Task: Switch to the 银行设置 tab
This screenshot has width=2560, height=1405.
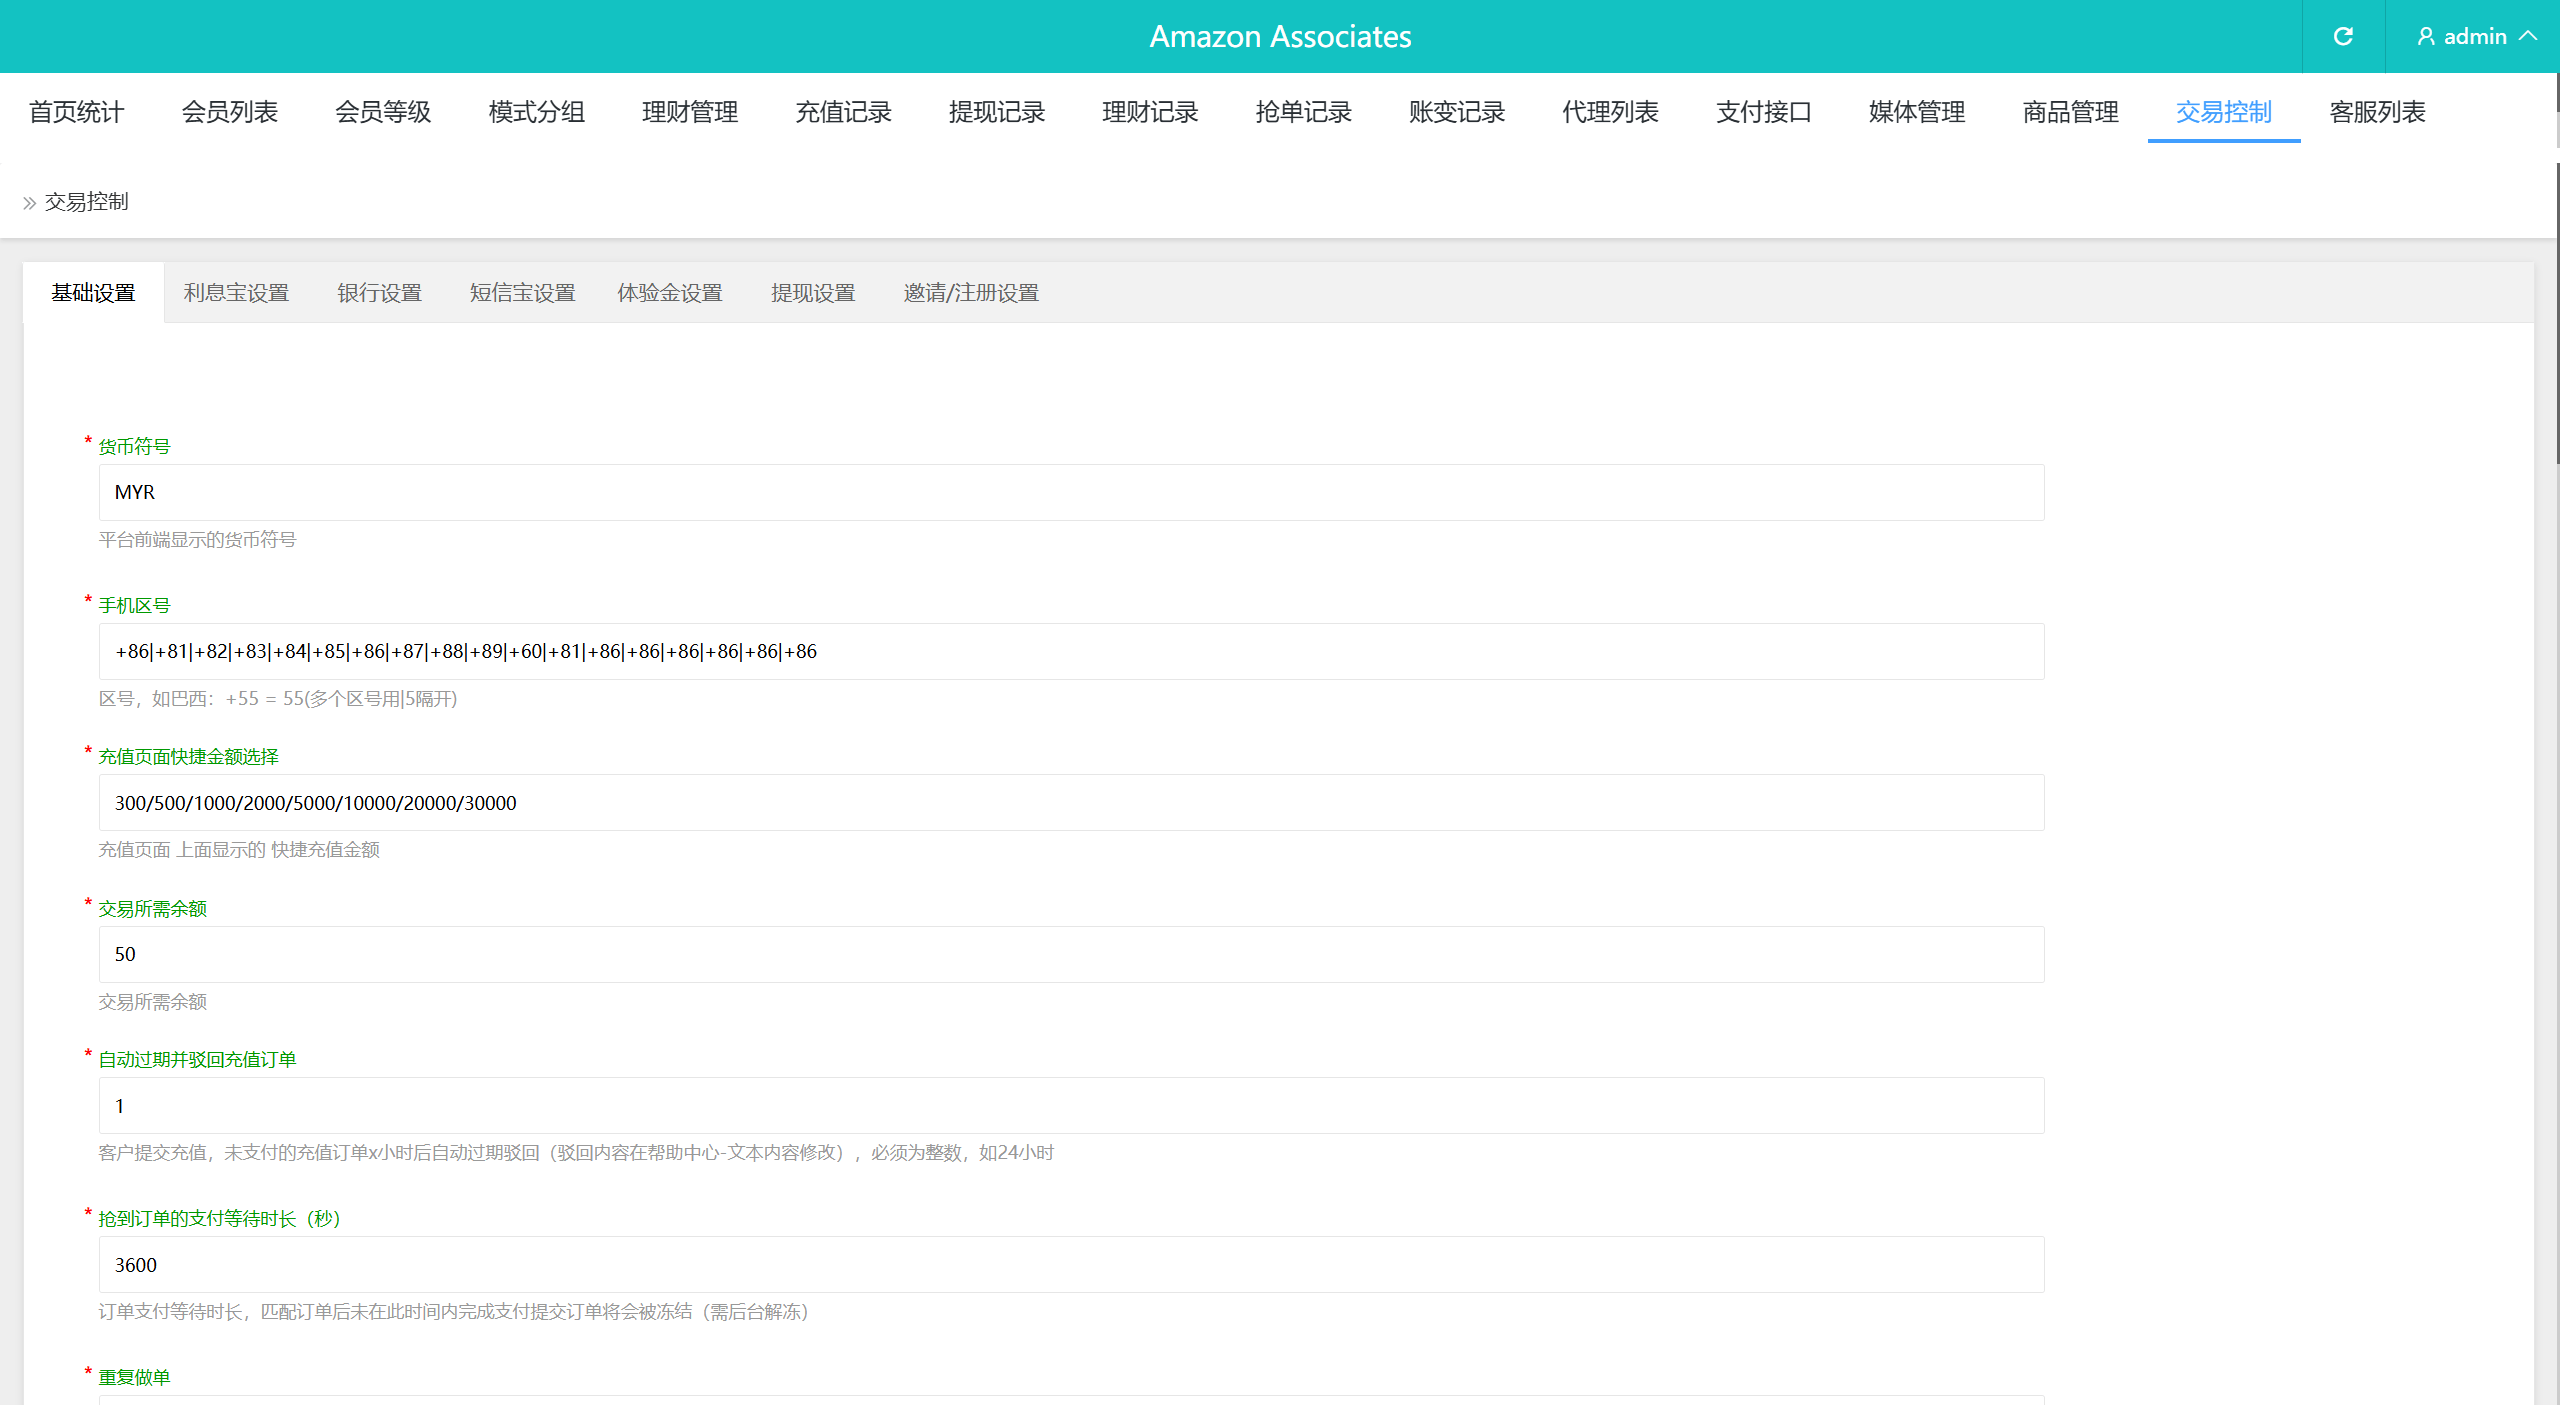Action: click(379, 293)
